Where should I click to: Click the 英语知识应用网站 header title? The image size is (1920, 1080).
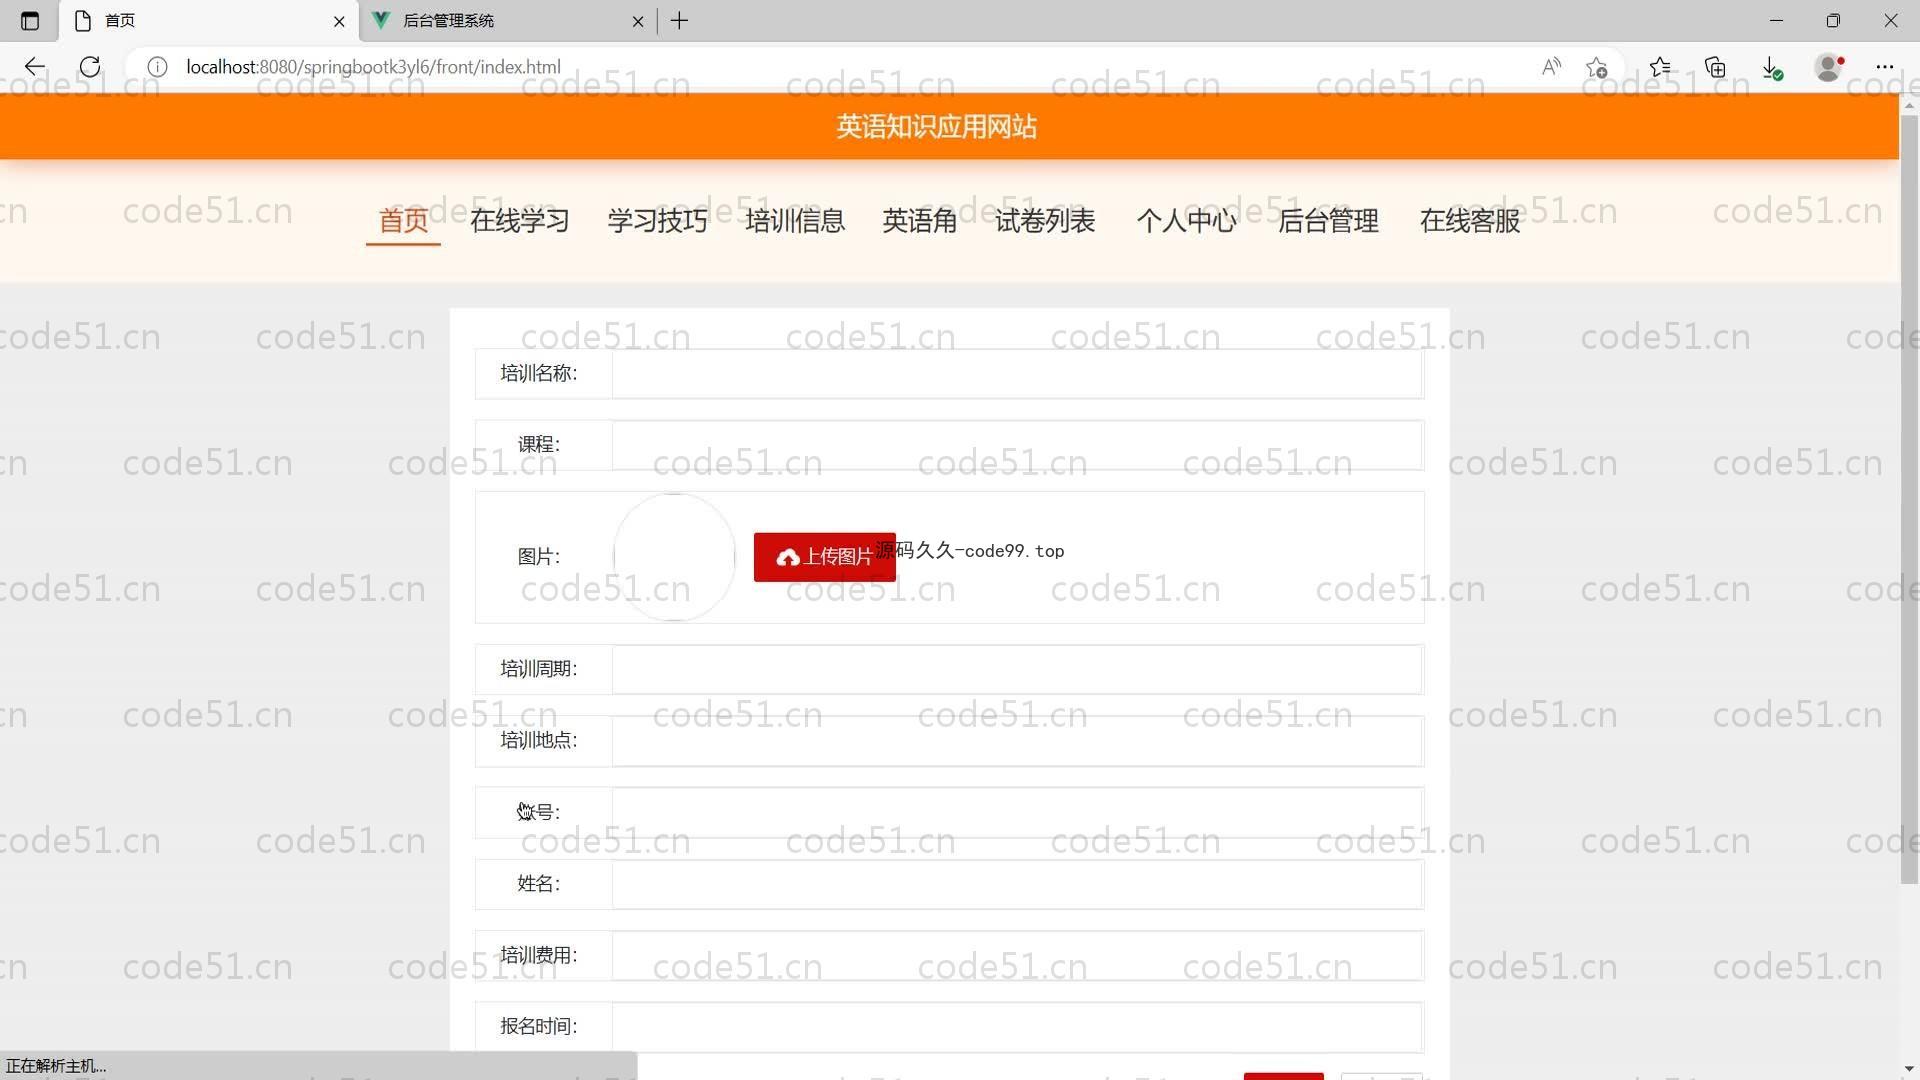(x=936, y=127)
